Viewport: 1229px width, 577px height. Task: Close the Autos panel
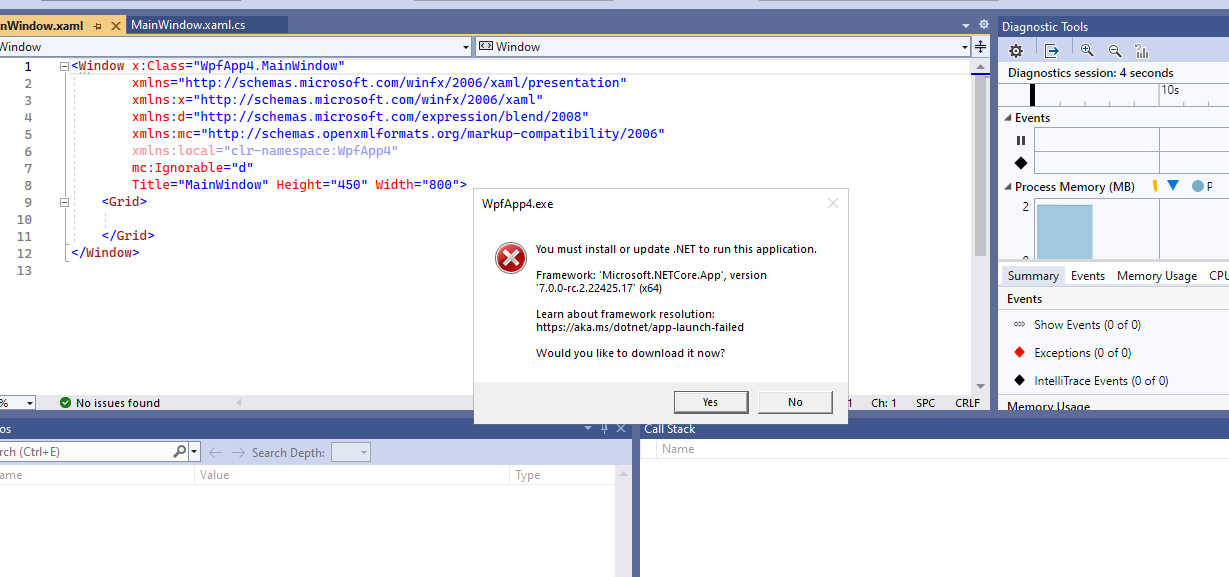tap(622, 429)
